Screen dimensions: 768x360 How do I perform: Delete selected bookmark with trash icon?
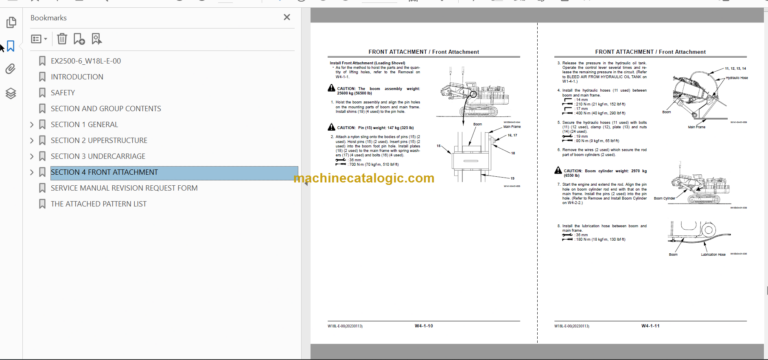62,39
